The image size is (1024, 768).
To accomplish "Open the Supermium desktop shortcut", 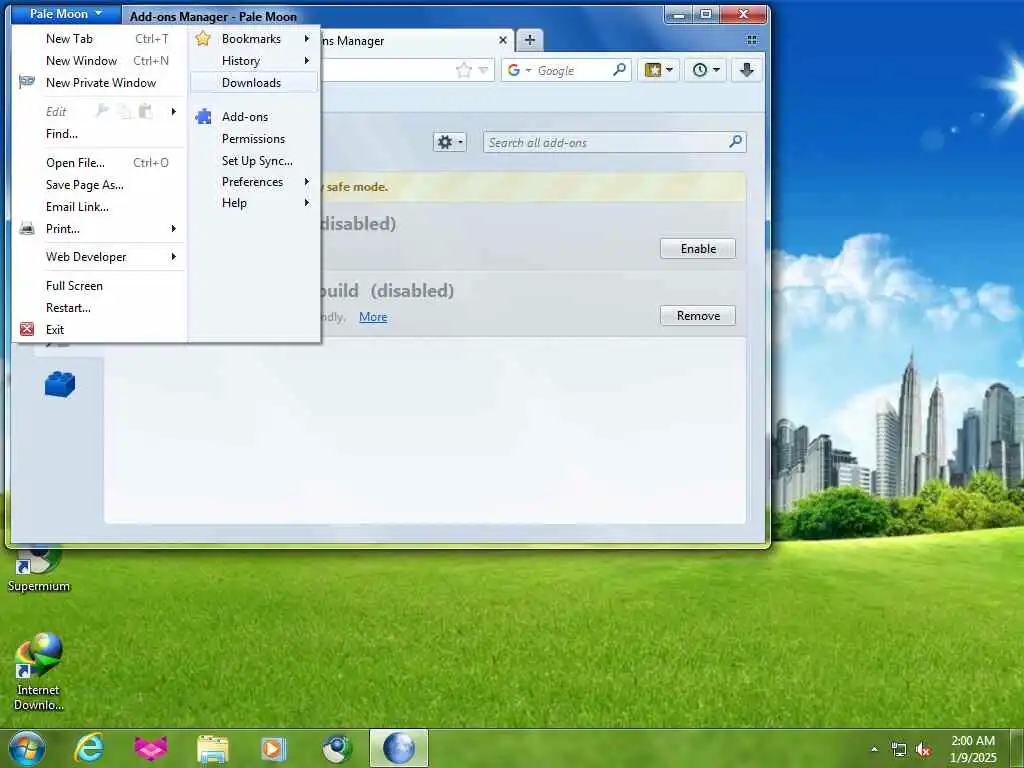I will (x=39, y=569).
